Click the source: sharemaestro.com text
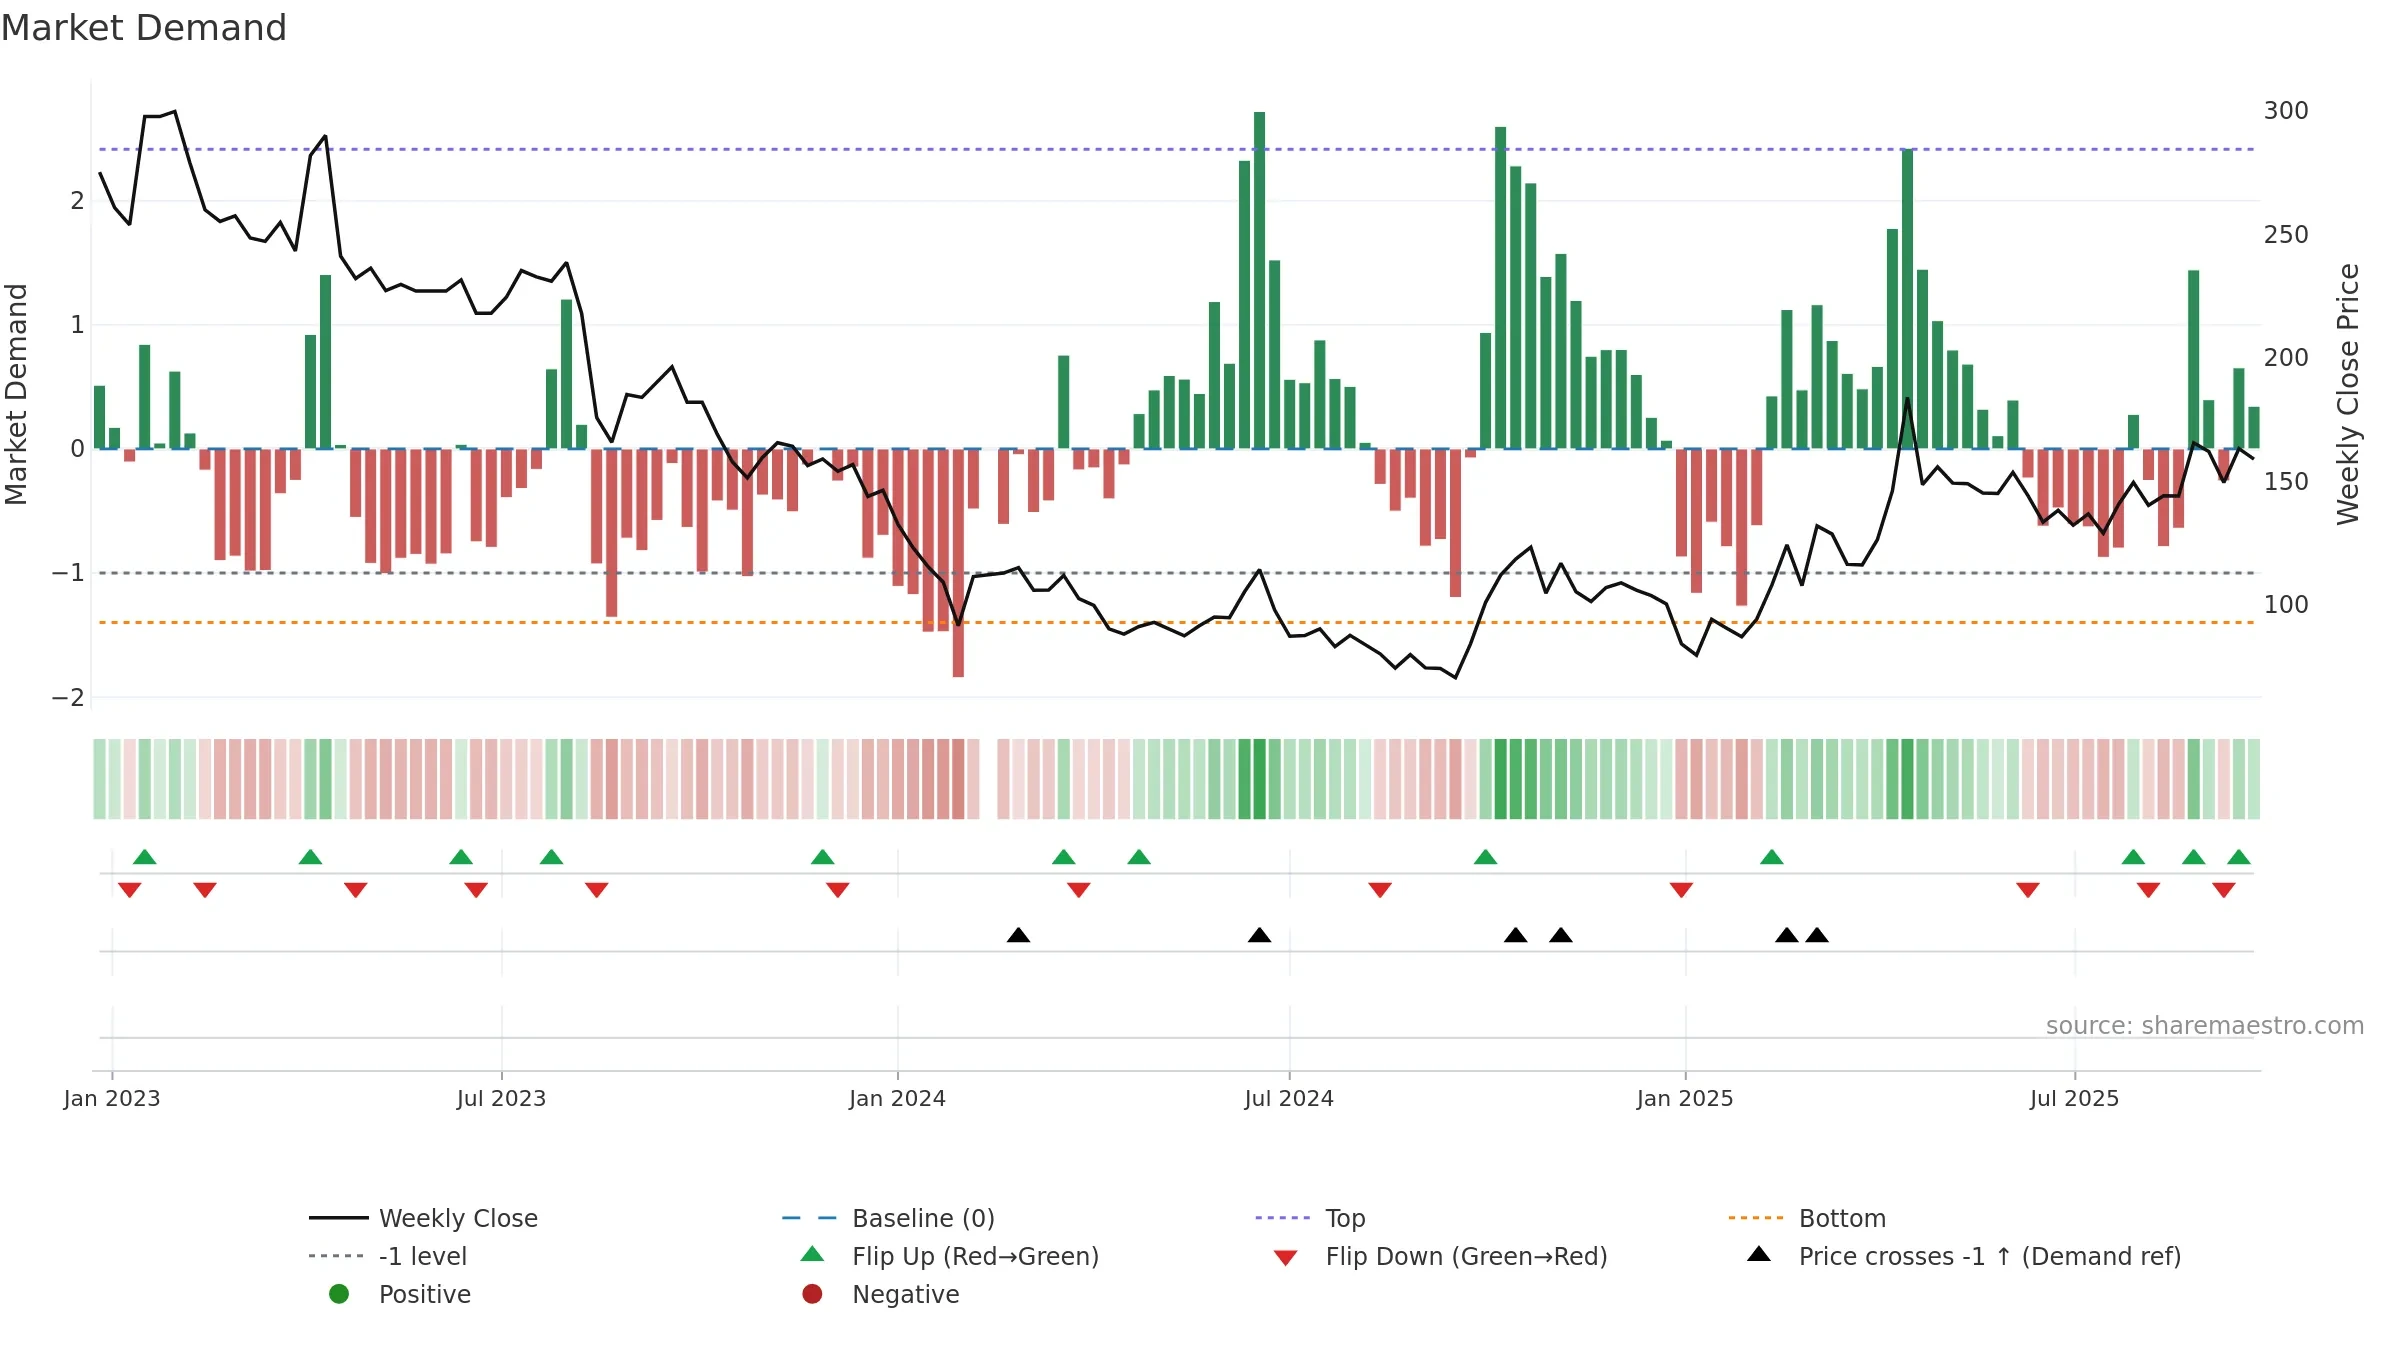This screenshot has height=1350, width=2400. tap(2205, 1026)
